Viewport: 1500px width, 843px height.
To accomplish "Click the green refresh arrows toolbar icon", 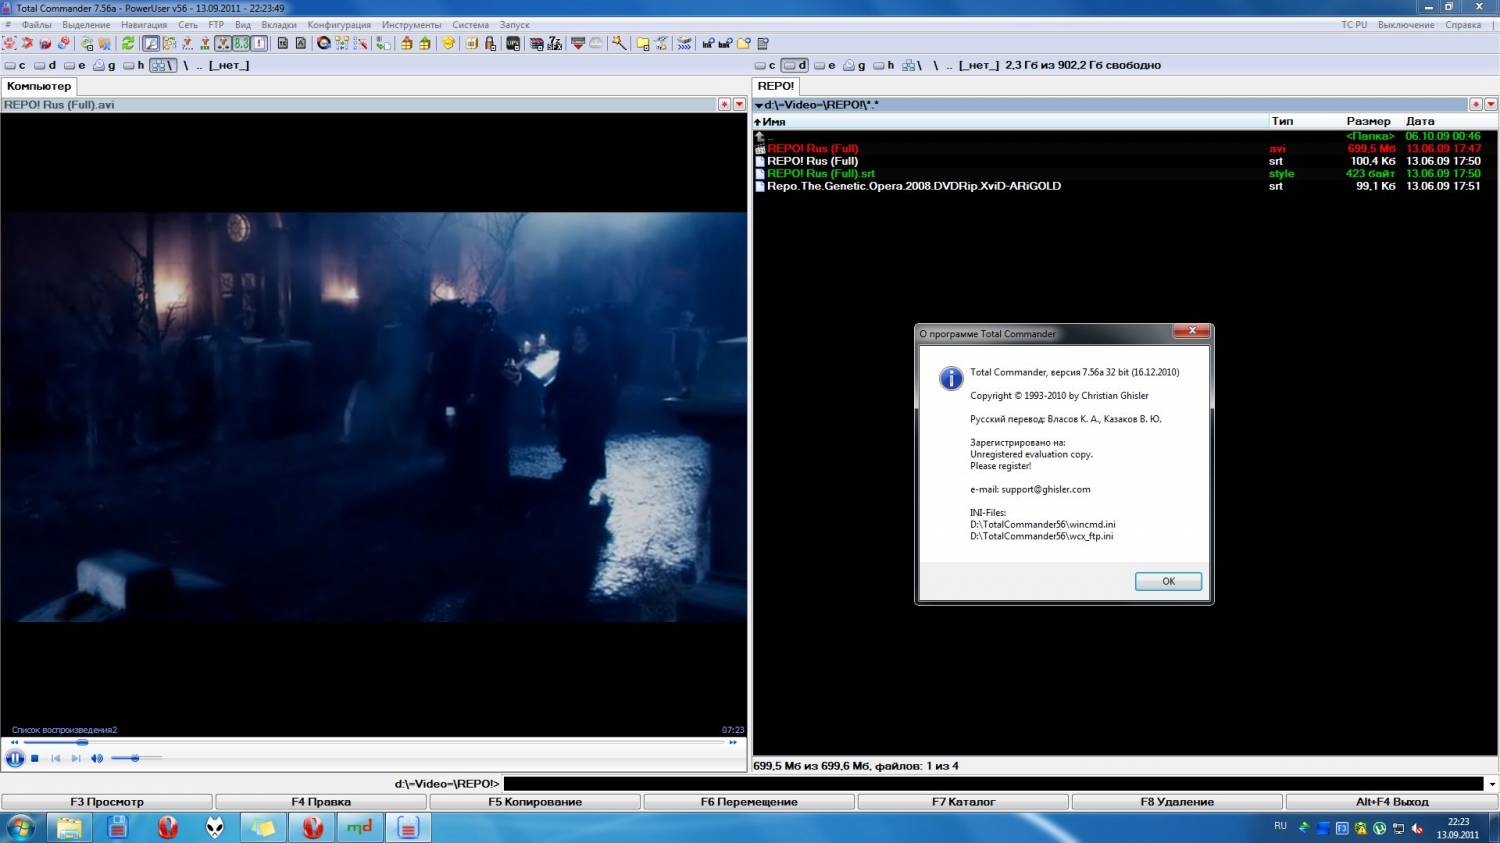I will coord(128,43).
